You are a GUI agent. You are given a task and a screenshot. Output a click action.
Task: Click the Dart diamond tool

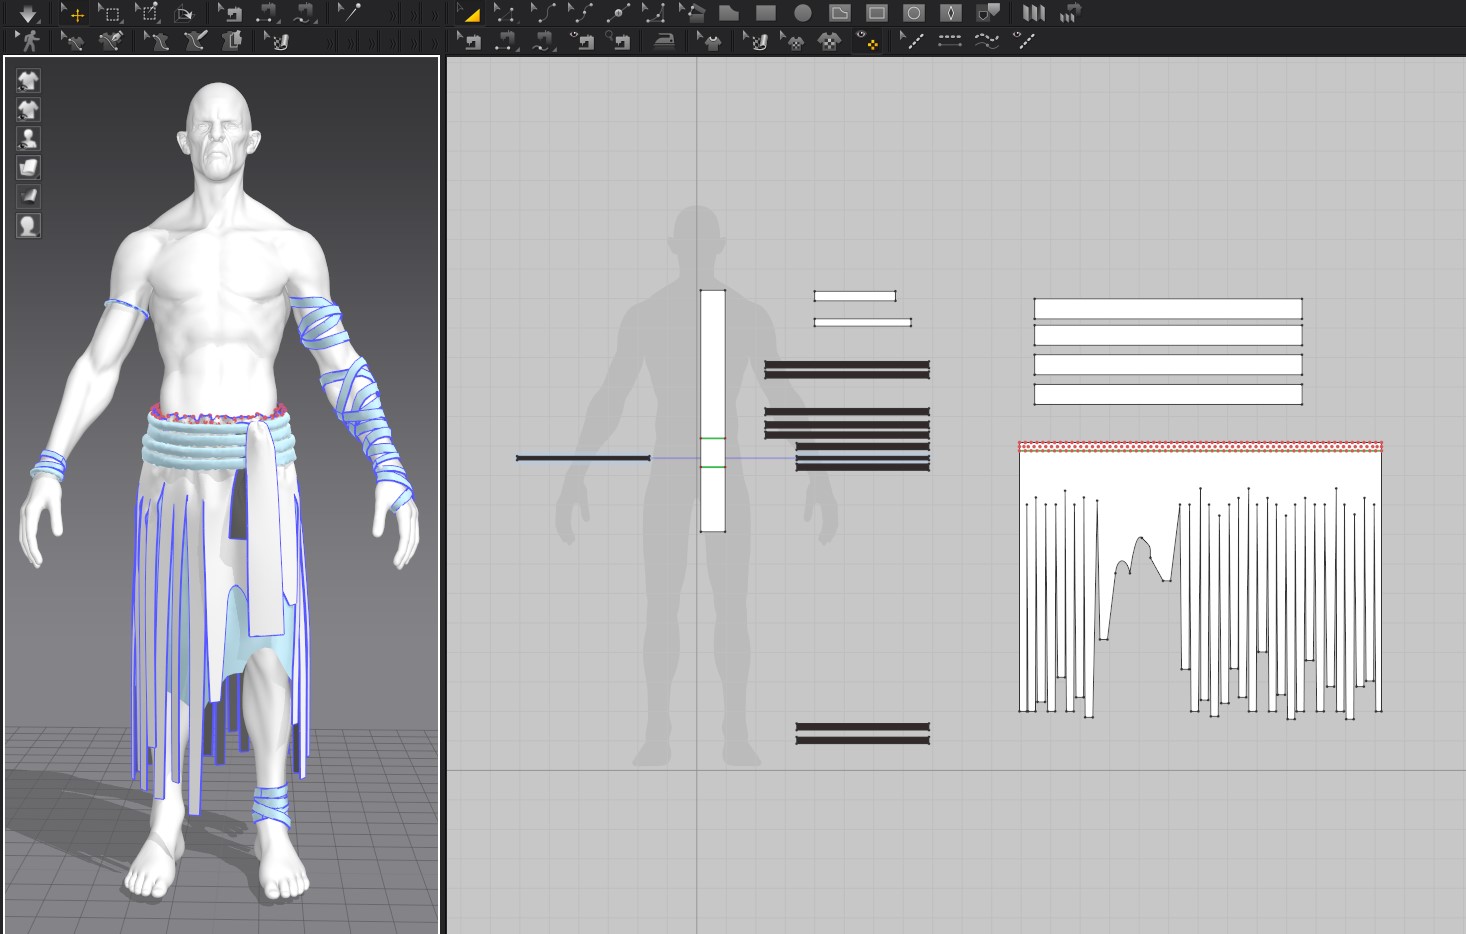tap(950, 13)
